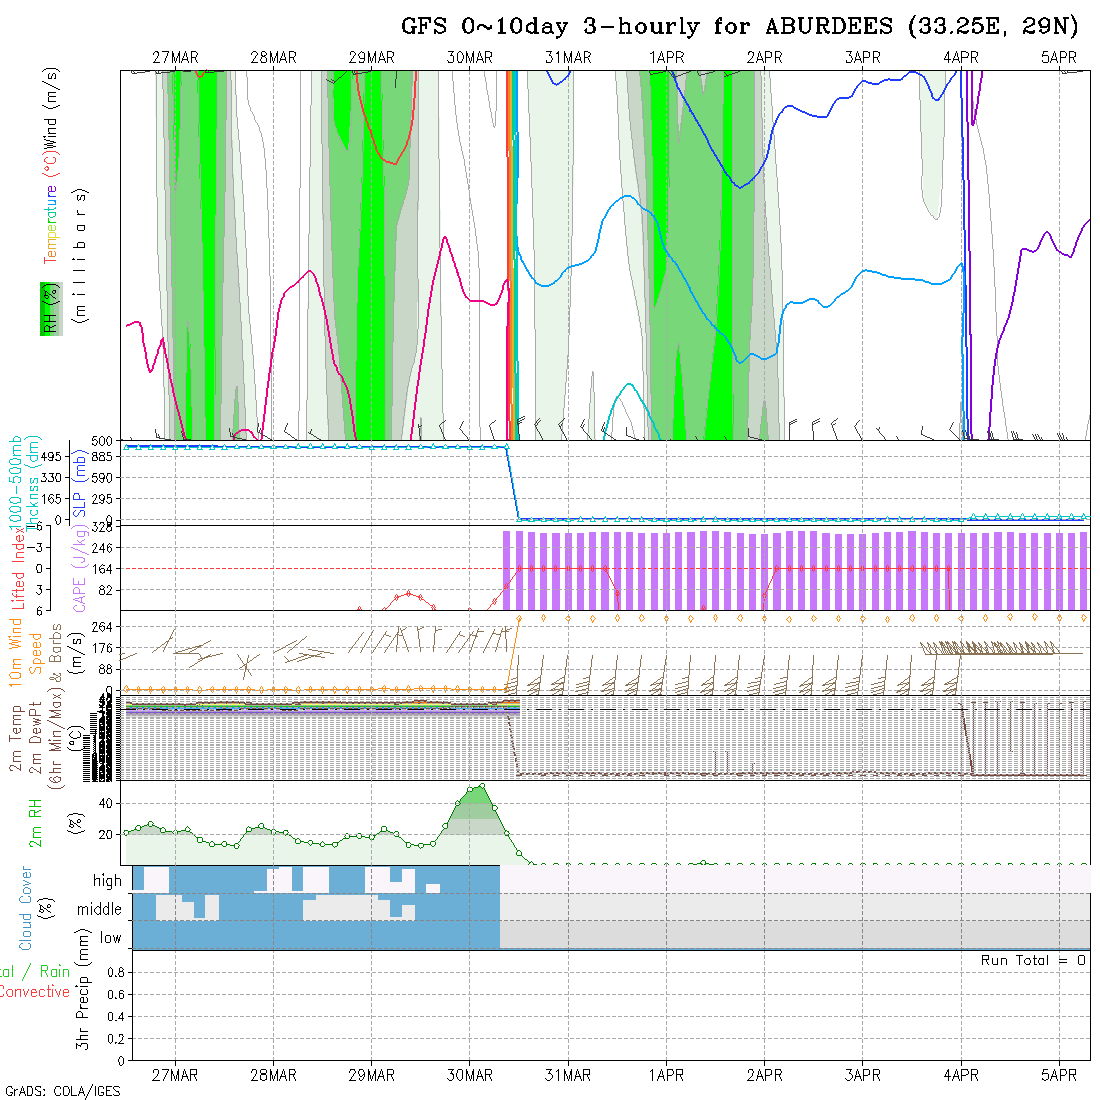The height and width of the screenshot is (1100, 1100).
Task: Click the GFS 0~10day chart title
Action: click(x=740, y=26)
